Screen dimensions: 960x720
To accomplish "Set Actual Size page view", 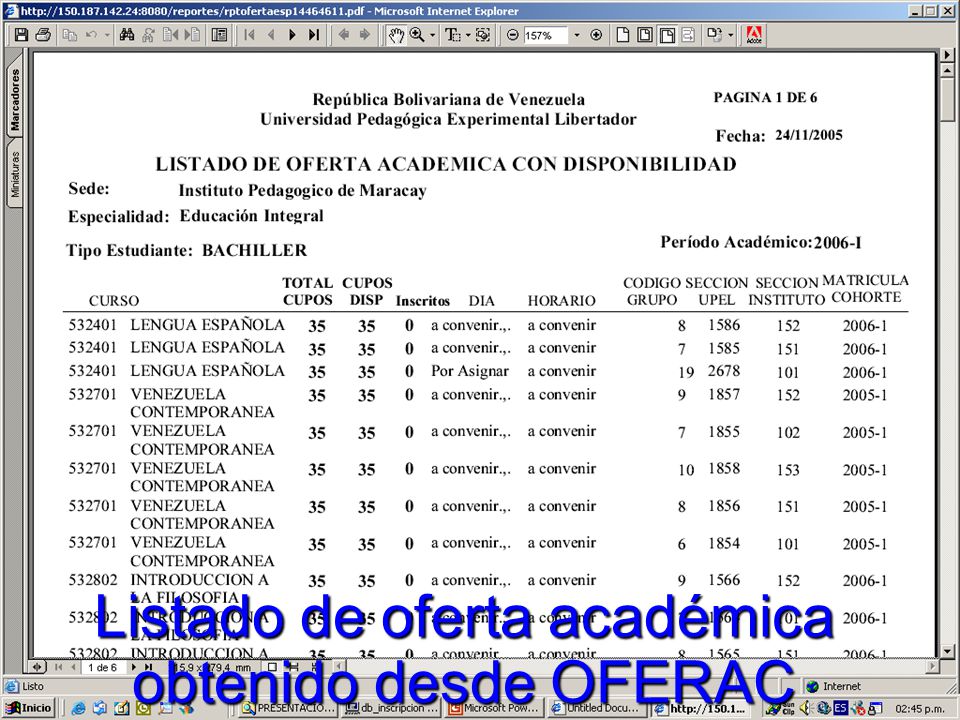I will coord(623,35).
